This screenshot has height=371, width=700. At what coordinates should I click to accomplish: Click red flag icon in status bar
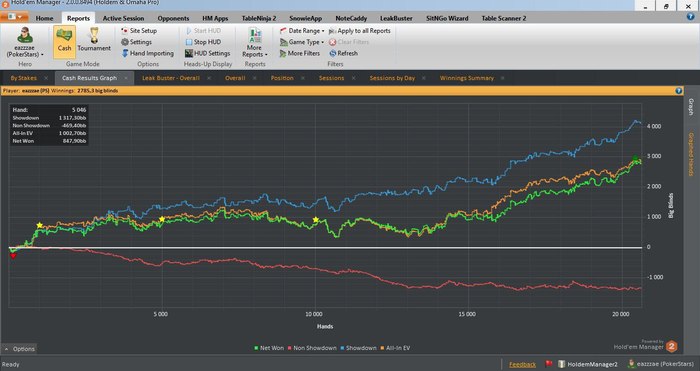549,364
